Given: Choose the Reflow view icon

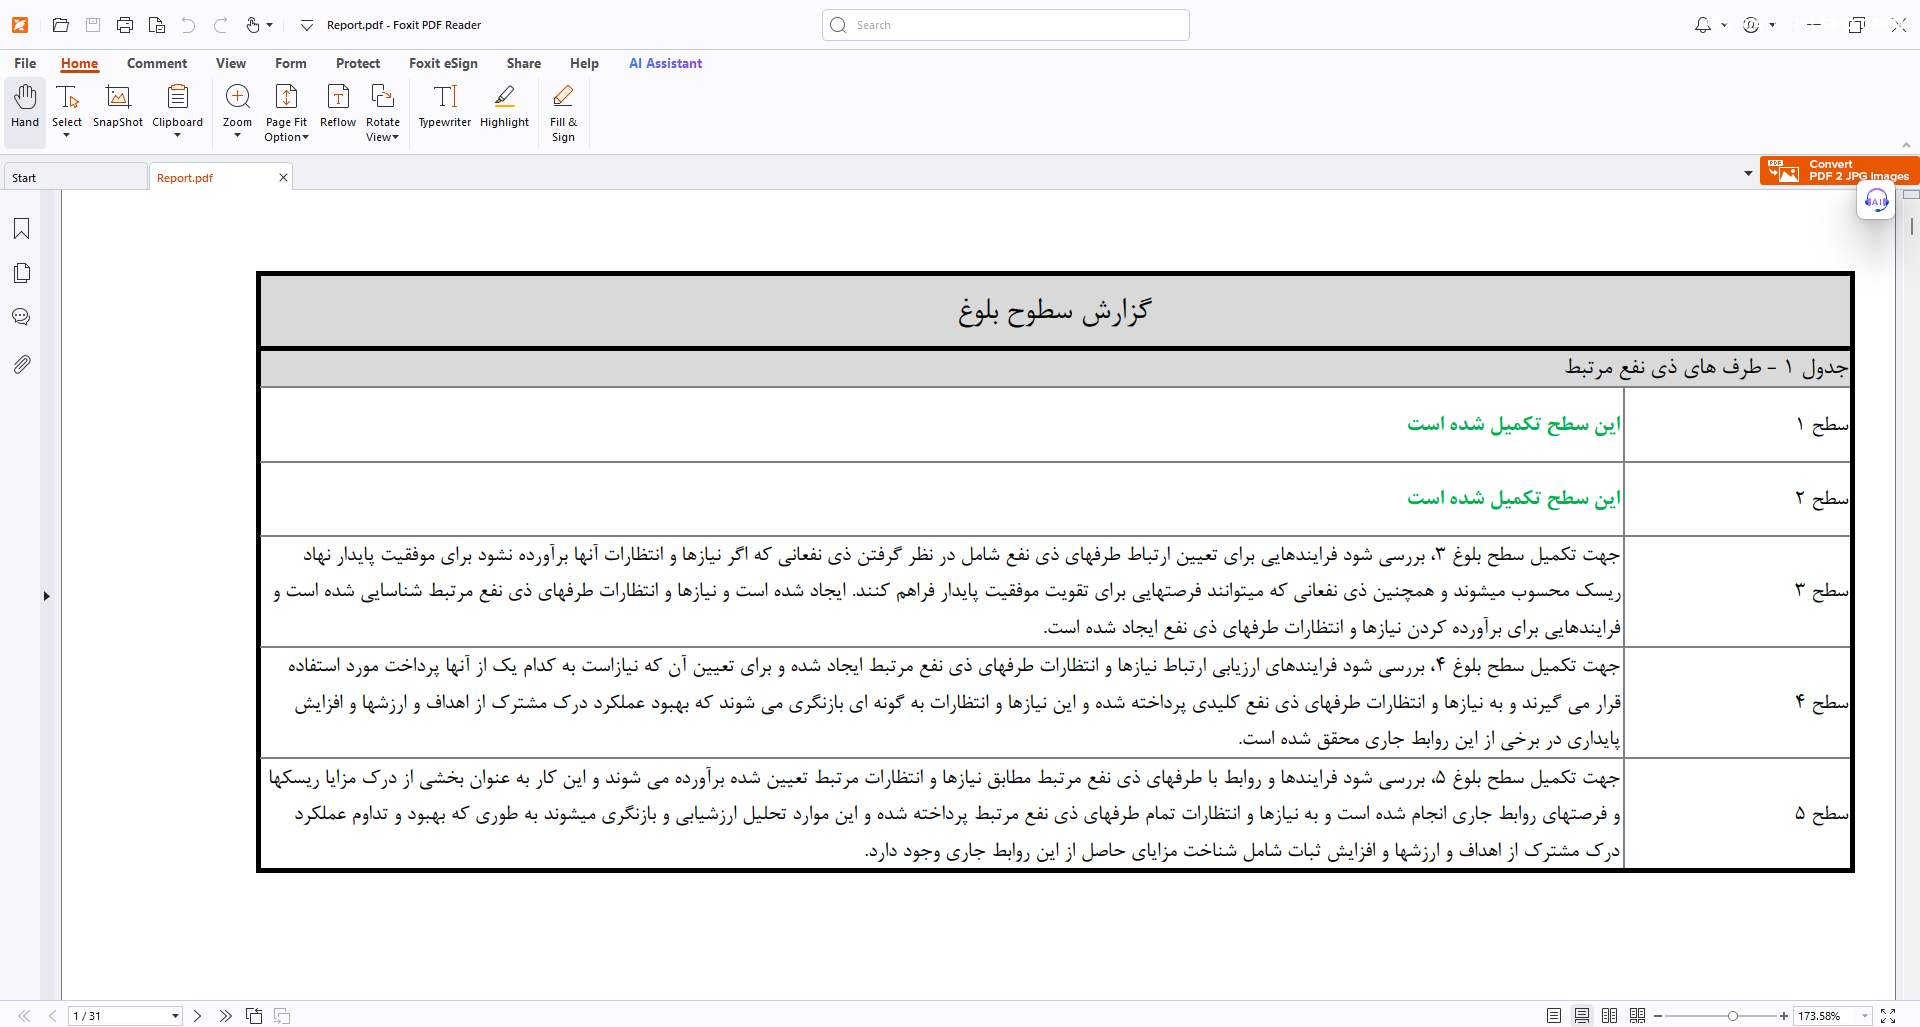Looking at the screenshot, I should coord(338,106).
